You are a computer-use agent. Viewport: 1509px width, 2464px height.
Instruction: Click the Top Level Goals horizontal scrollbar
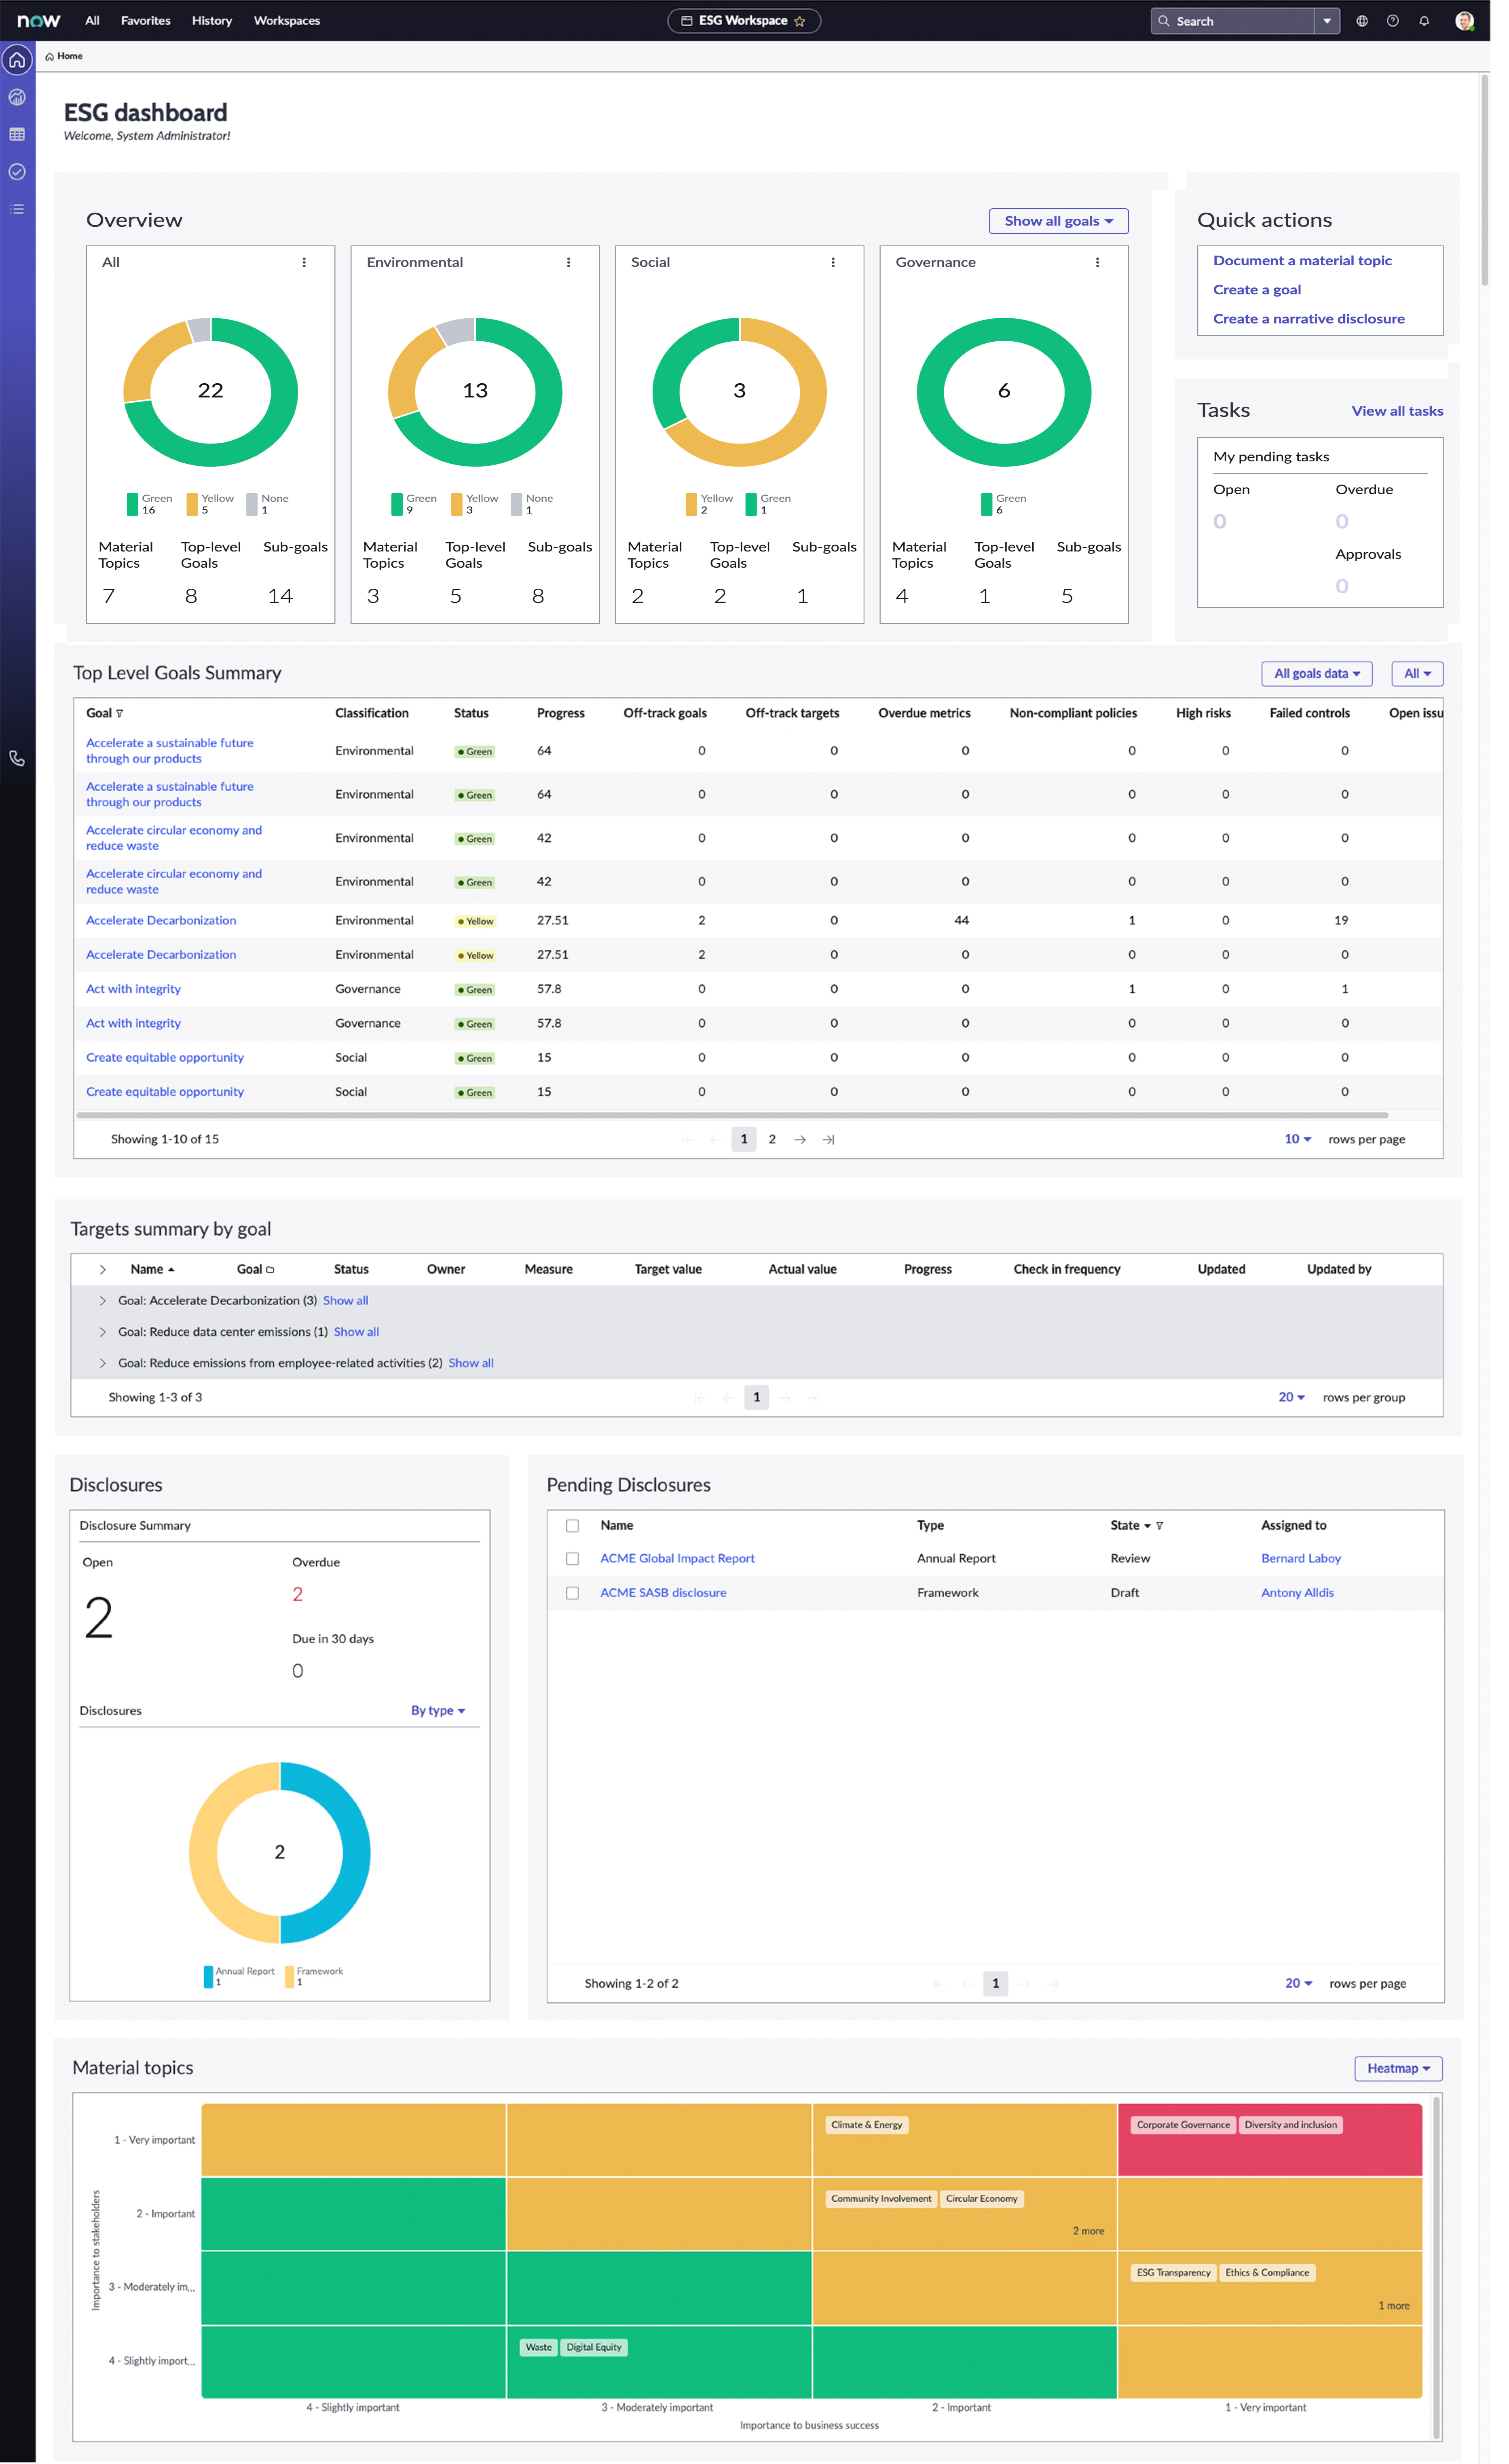point(732,1115)
